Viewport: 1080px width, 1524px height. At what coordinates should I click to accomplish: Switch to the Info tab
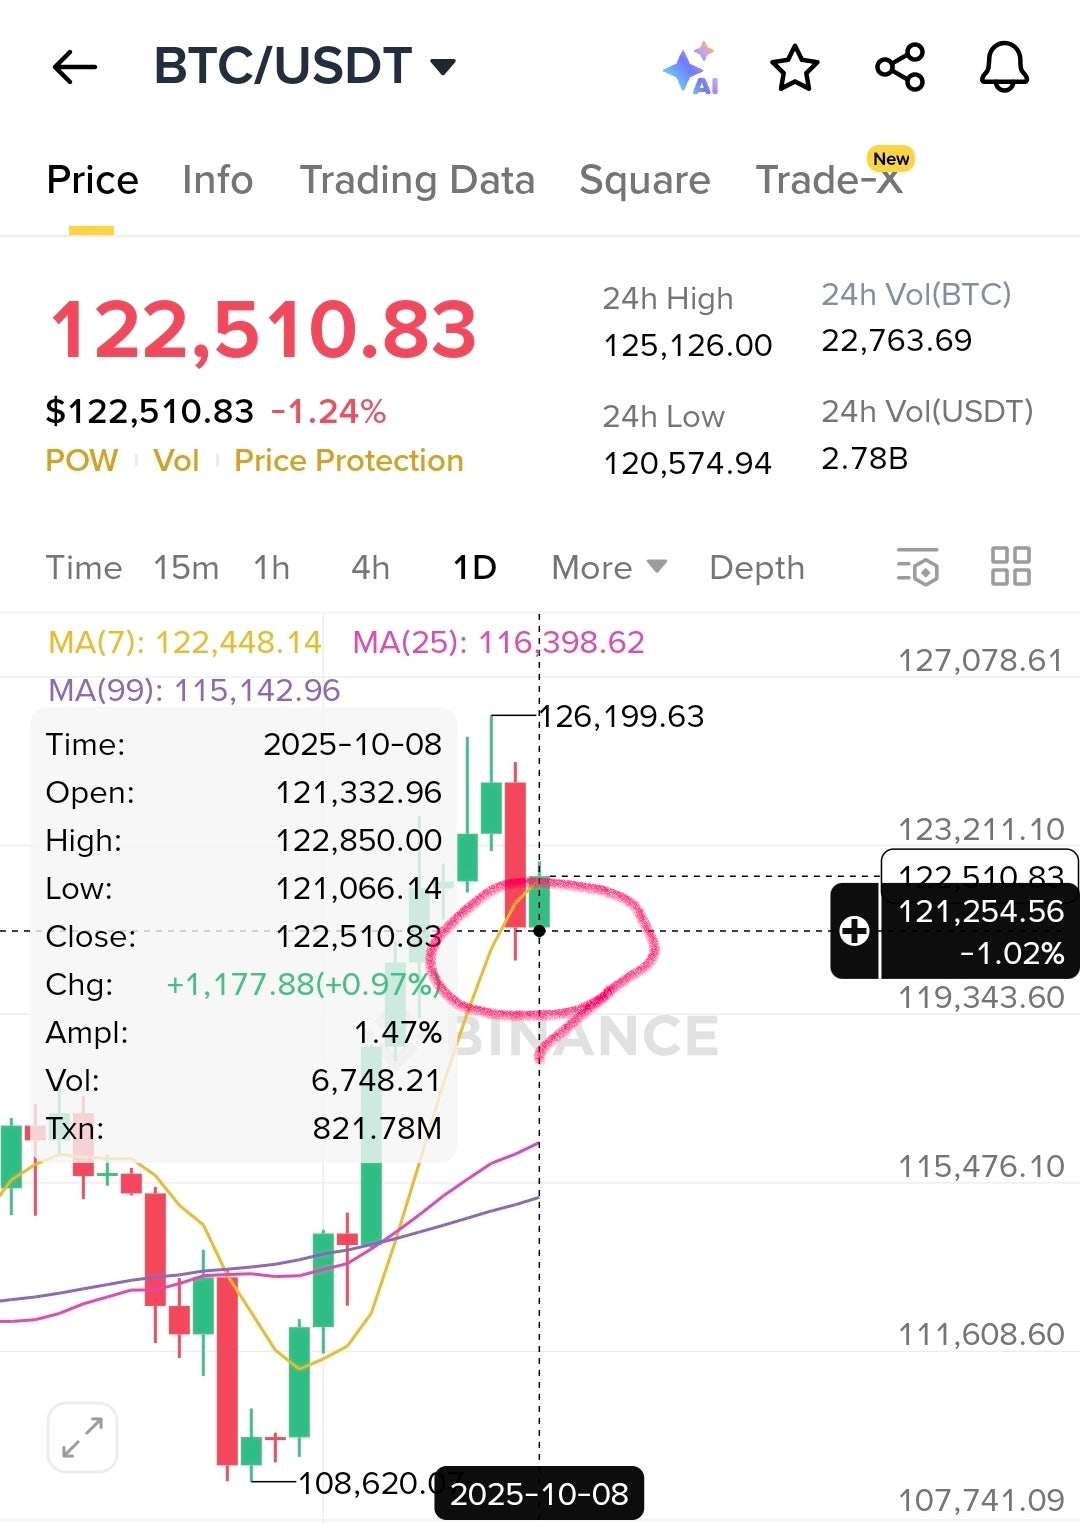tap(217, 180)
